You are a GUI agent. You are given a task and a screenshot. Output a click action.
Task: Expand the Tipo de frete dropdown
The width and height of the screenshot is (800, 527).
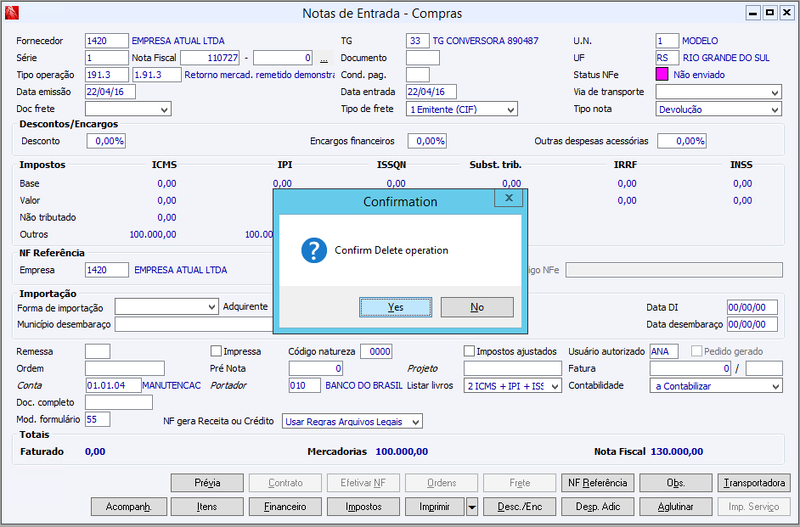pos(462,109)
